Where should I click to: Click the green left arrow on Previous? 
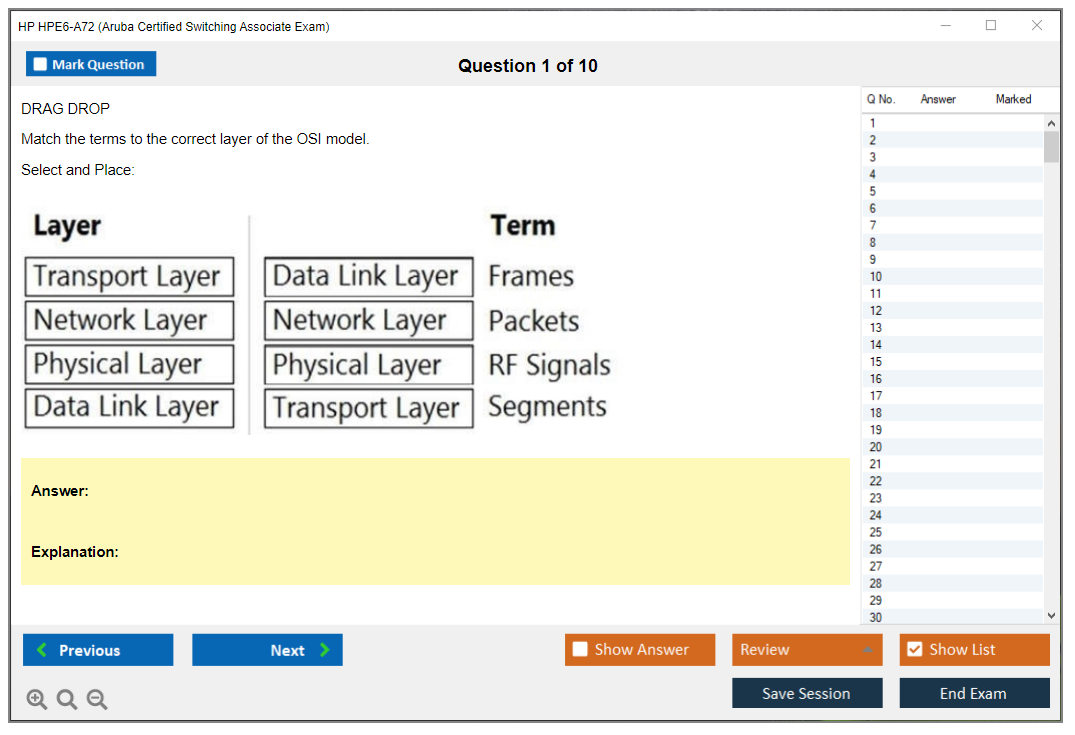click(42, 650)
